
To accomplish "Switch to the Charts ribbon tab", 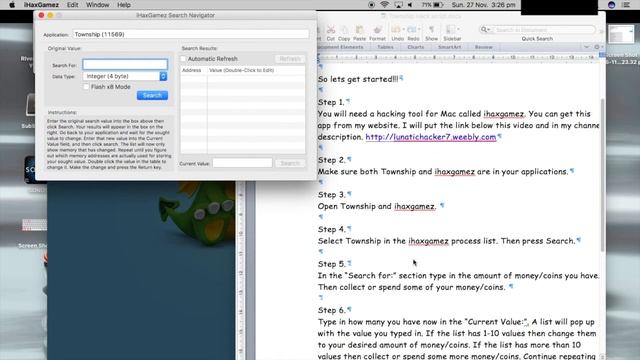I will [416, 47].
